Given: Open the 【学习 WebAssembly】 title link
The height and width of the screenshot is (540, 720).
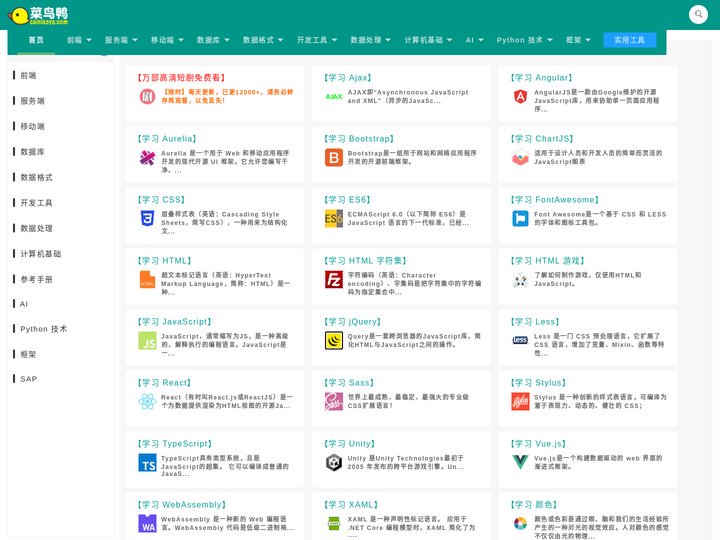Looking at the screenshot, I should point(182,505).
